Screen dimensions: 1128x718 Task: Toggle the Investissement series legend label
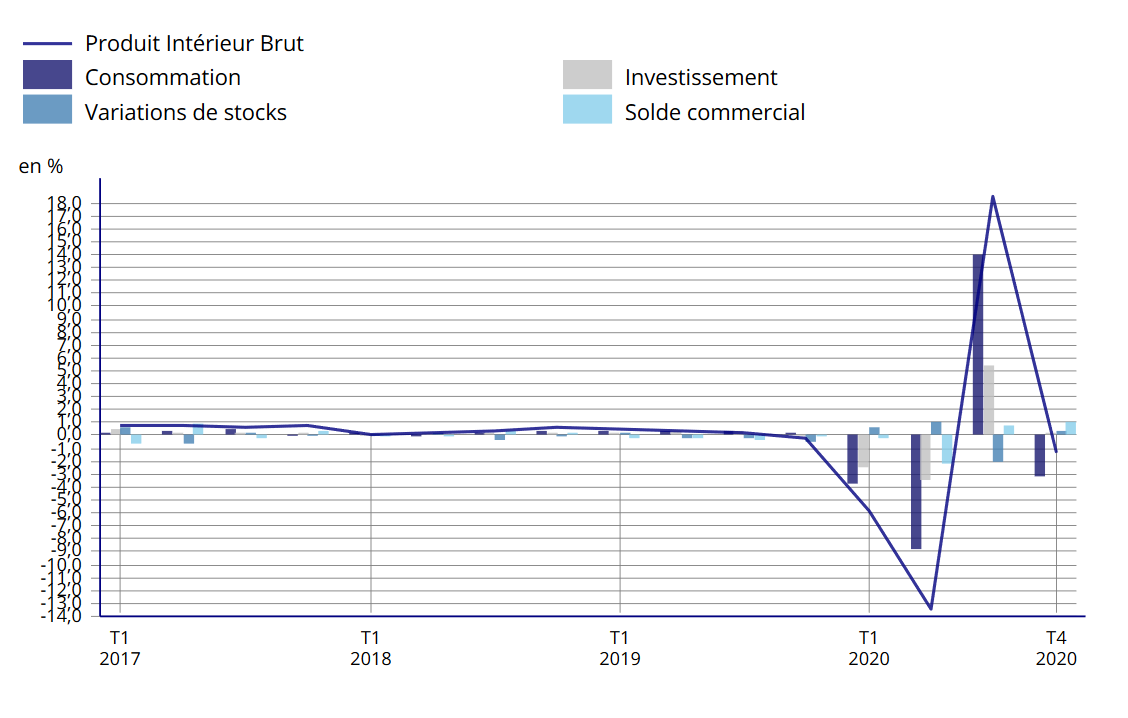pos(701,78)
